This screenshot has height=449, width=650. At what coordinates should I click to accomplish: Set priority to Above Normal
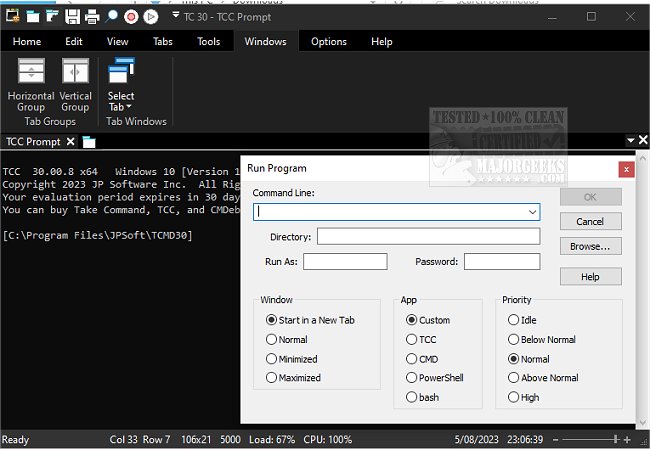click(514, 378)
